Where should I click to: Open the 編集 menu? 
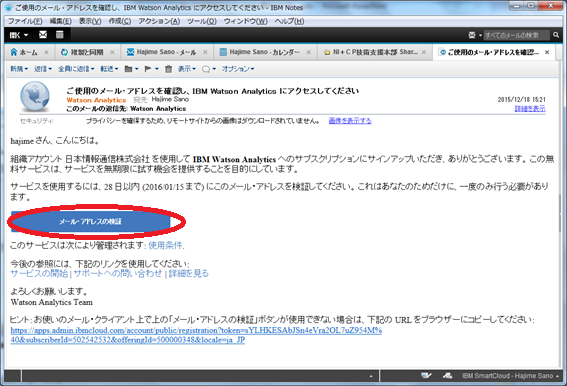pyautogui.click(x=60, y=21)
